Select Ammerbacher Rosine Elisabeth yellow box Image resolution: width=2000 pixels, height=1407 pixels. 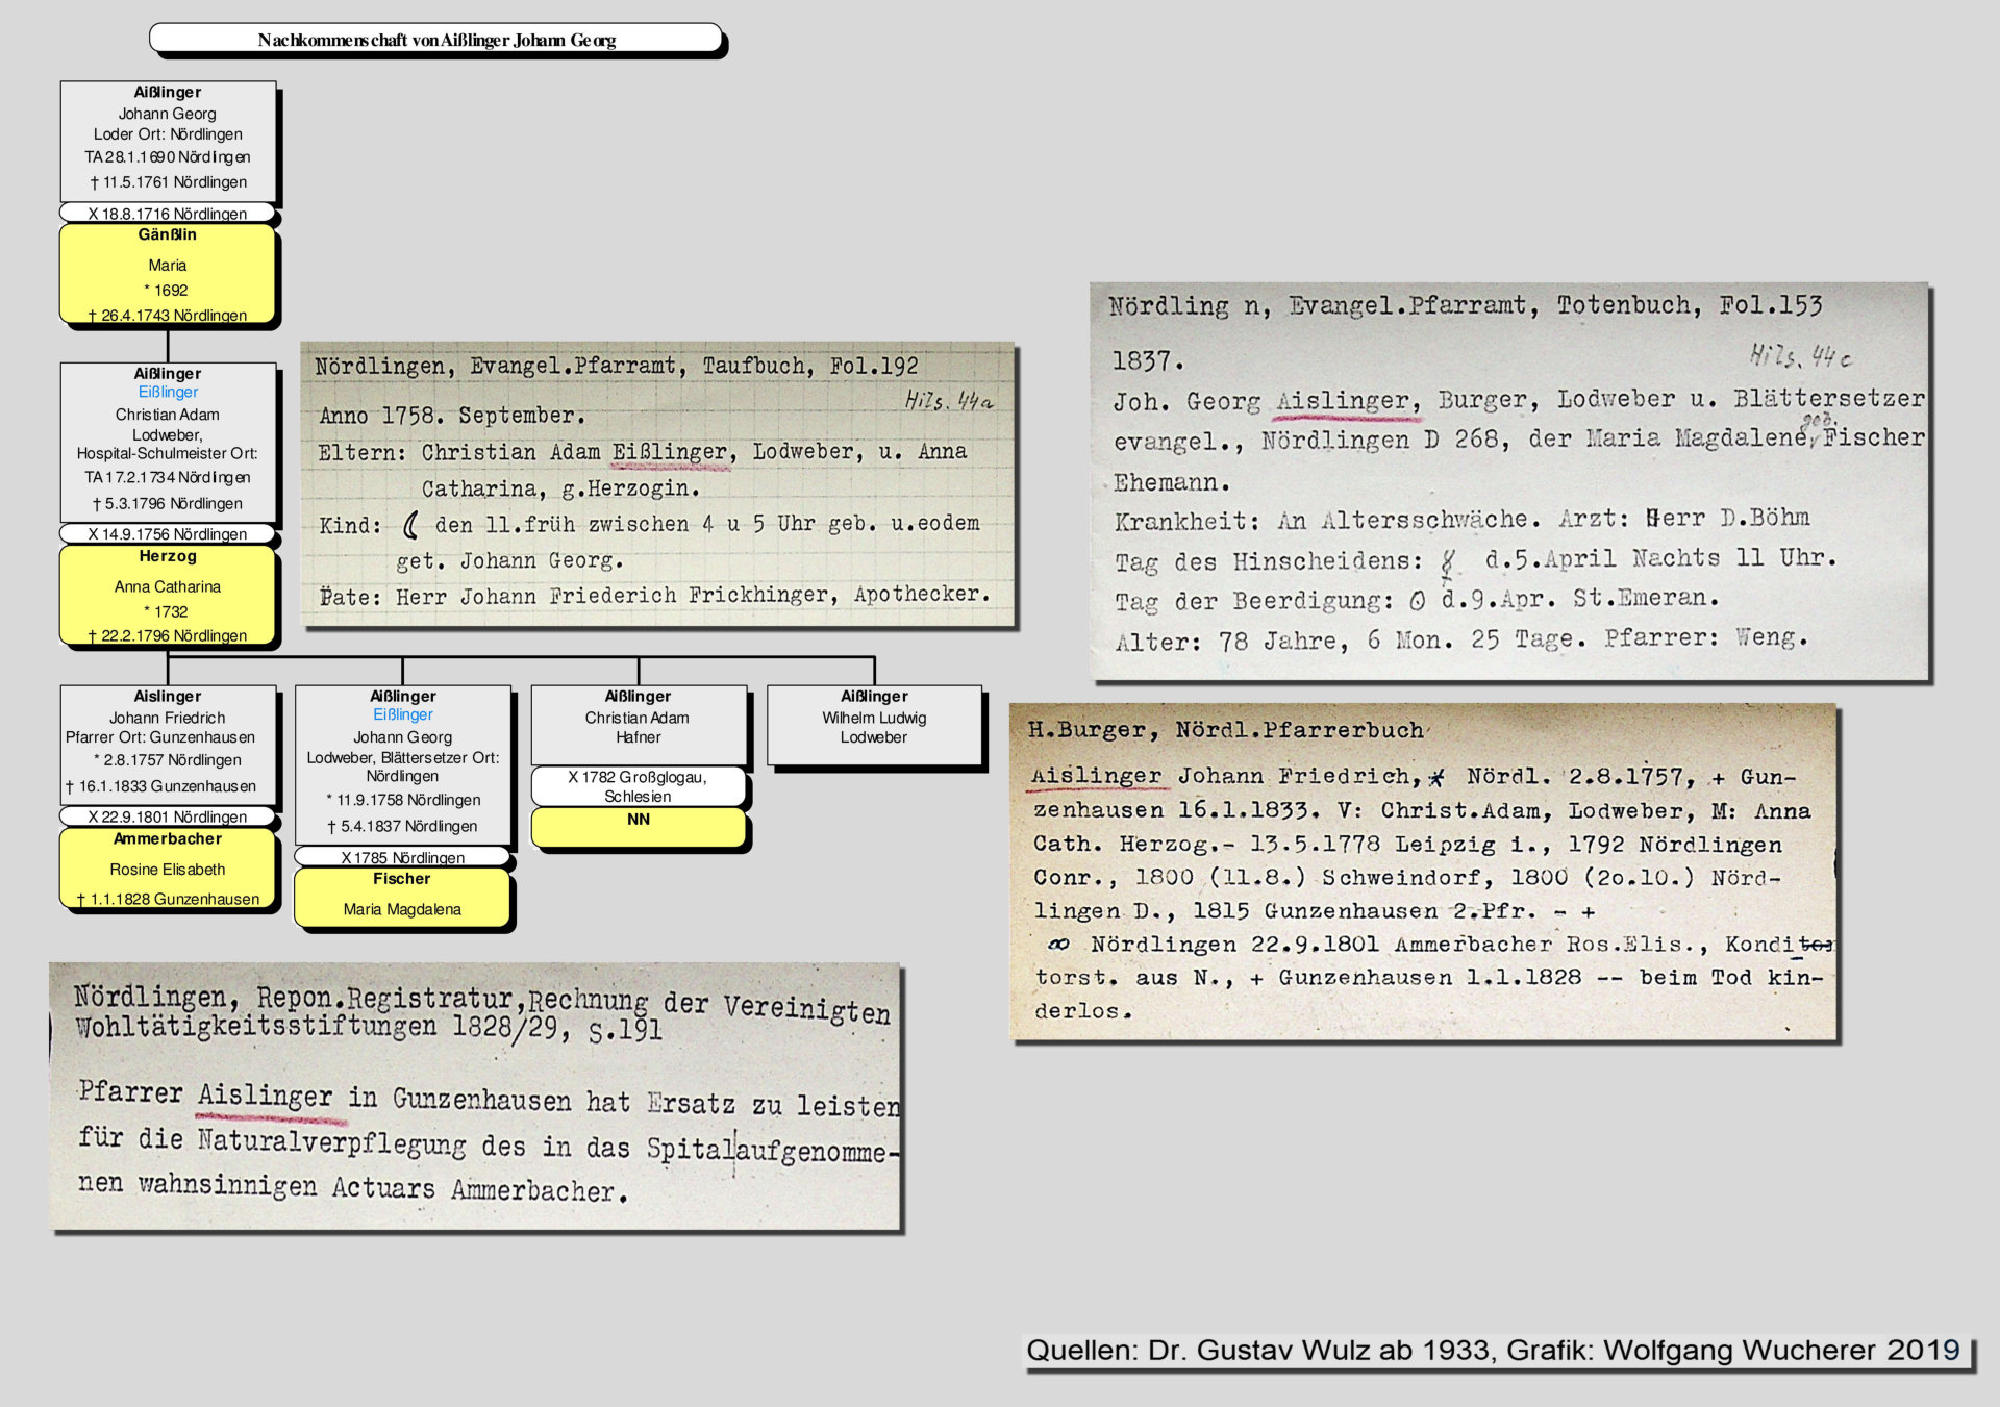168,868
